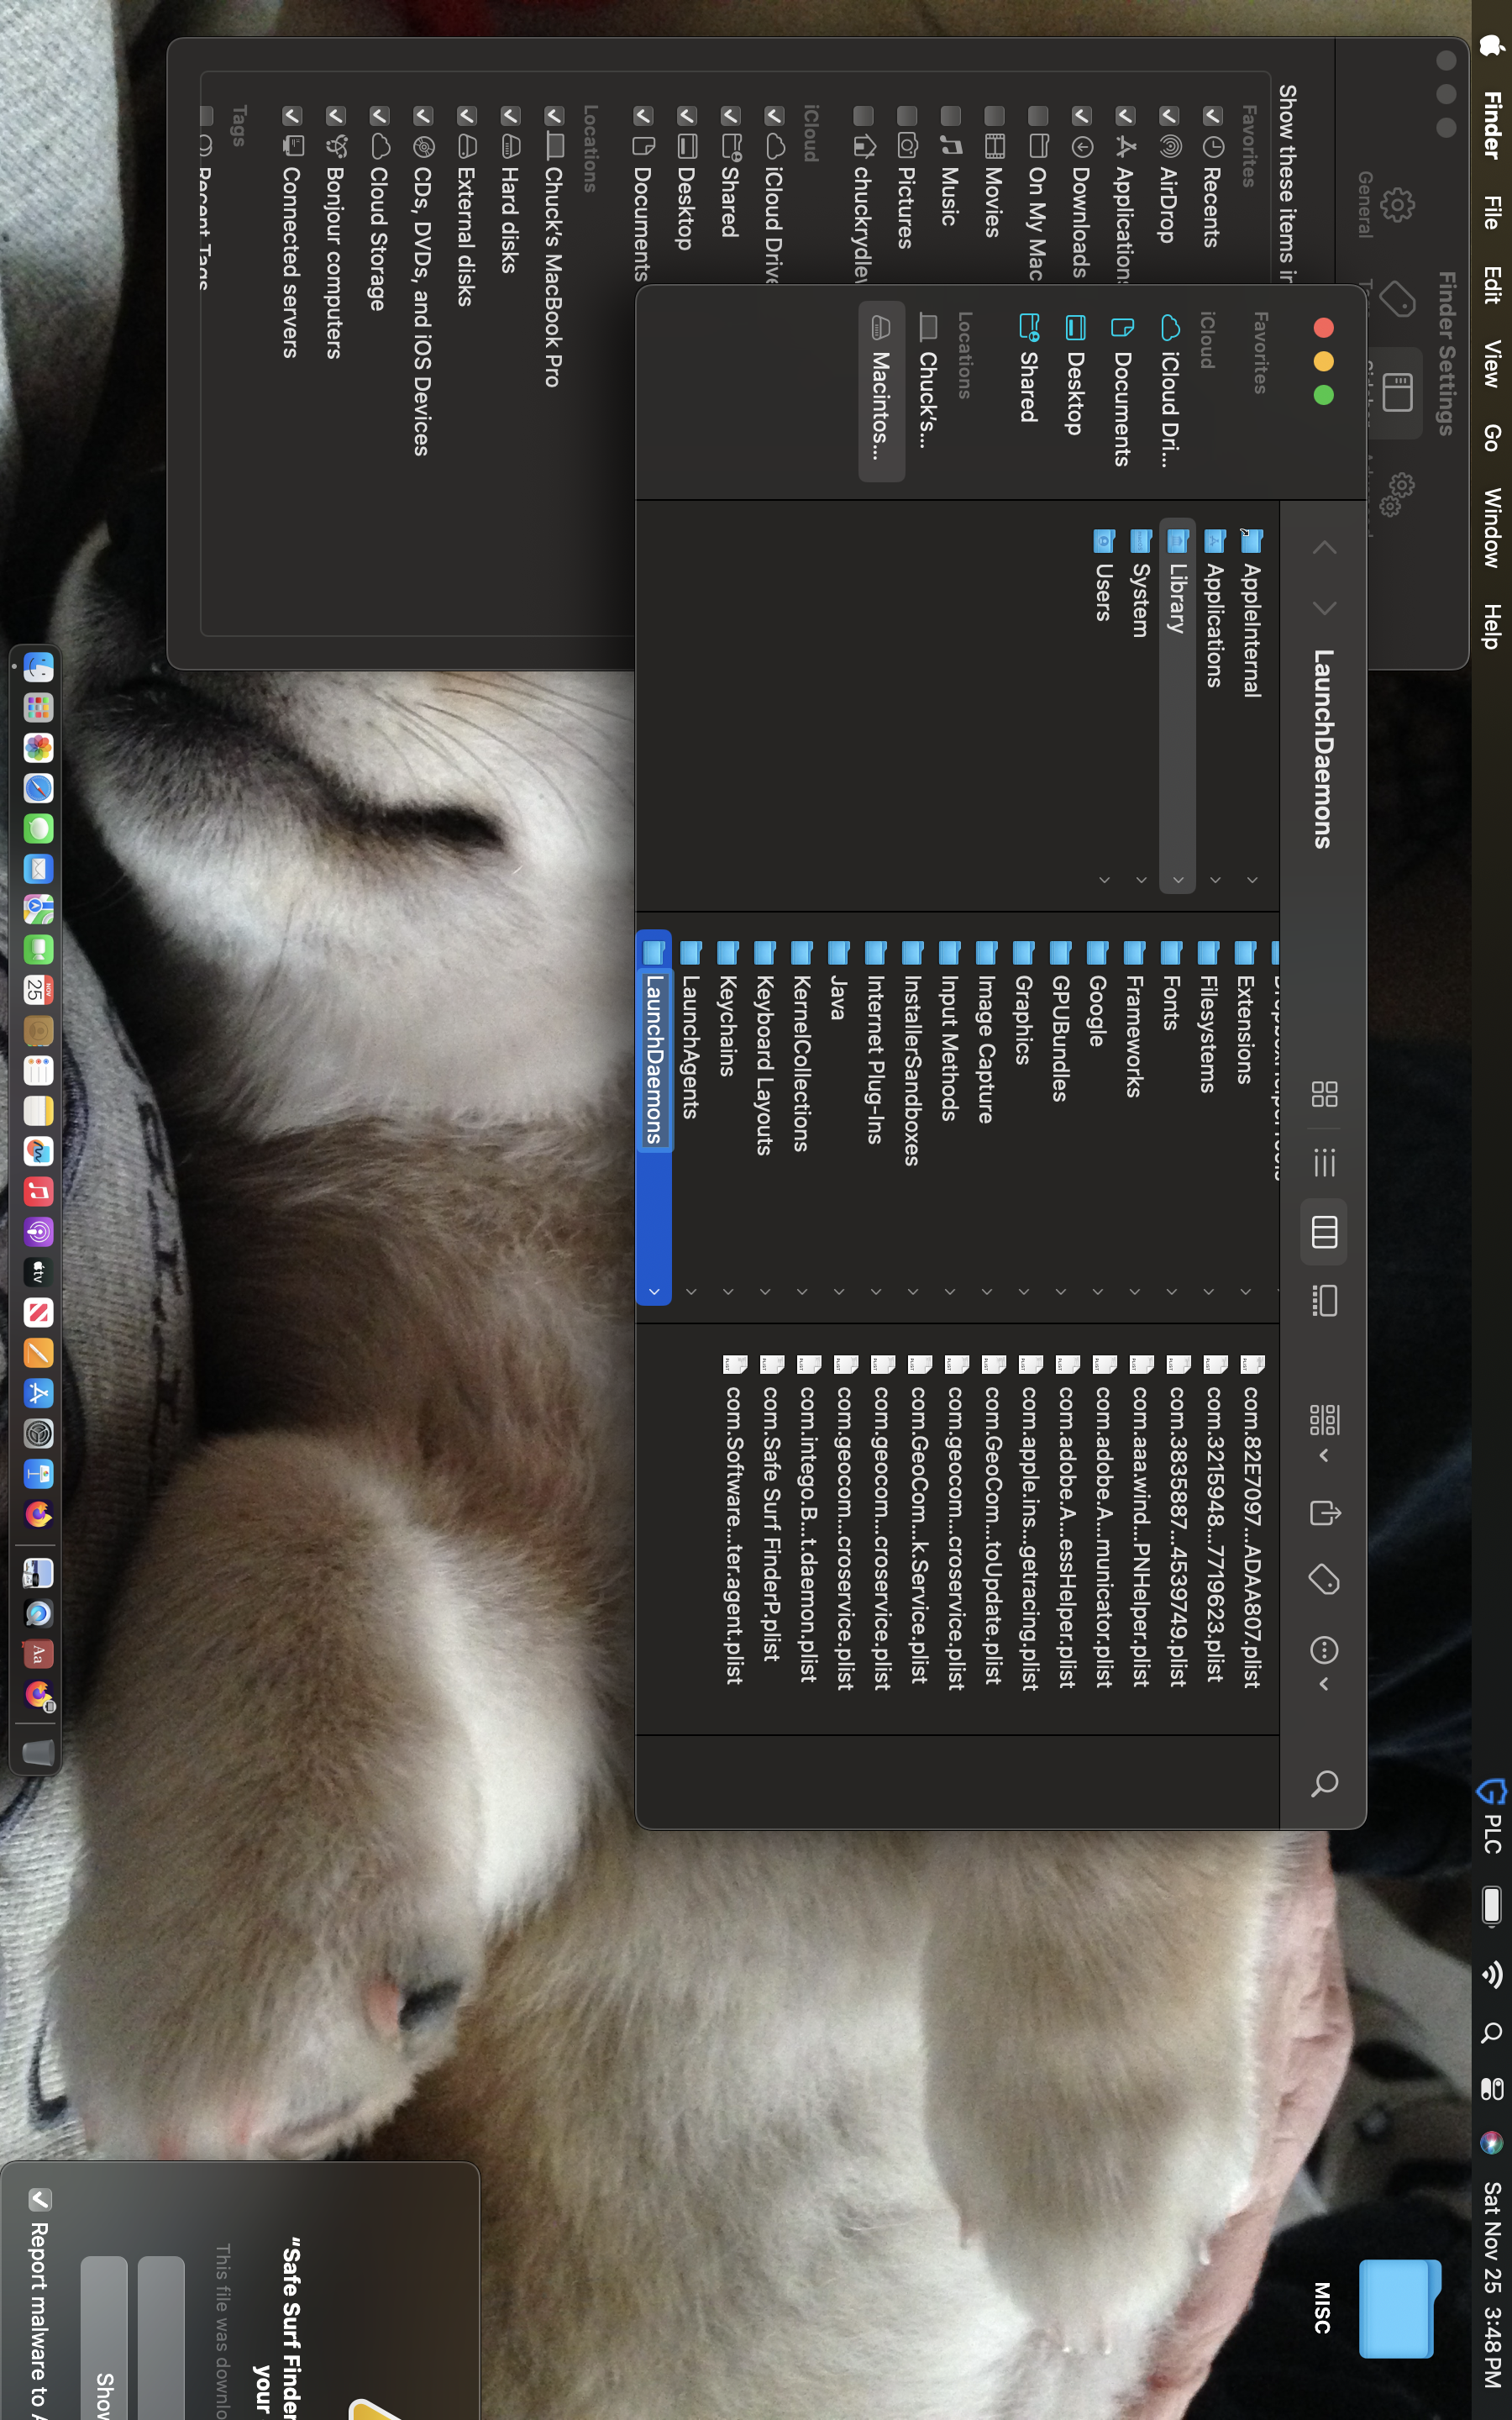Open FaceTime from the Dock
1512x2420 pixels.
pyautogui.click(x=38, y=950)
